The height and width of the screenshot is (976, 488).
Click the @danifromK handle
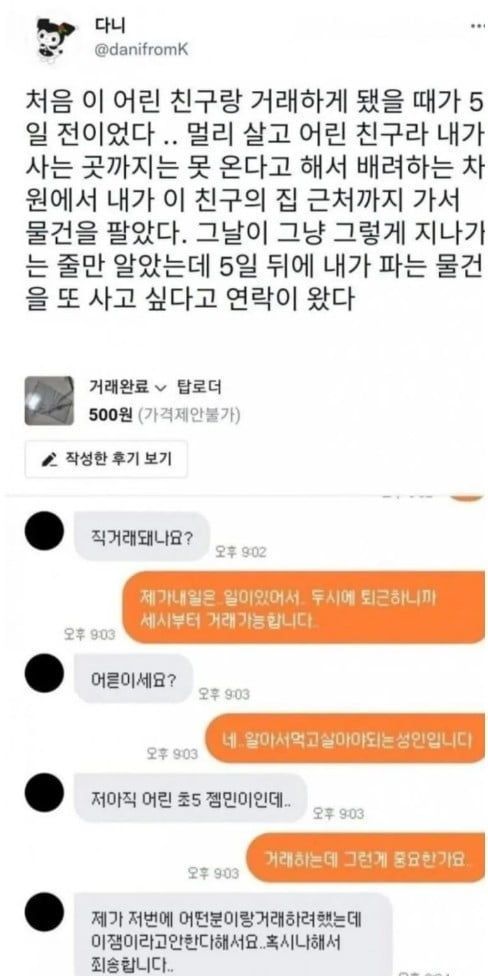tap(141, 51)
